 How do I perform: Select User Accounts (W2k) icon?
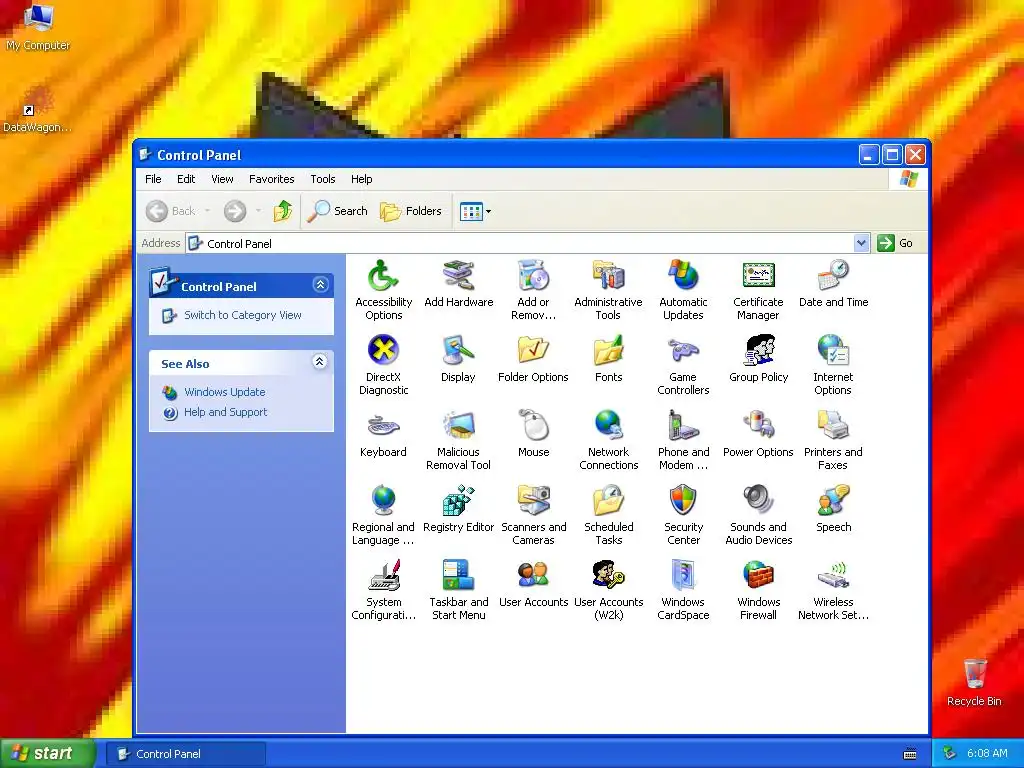click(609, 576)
